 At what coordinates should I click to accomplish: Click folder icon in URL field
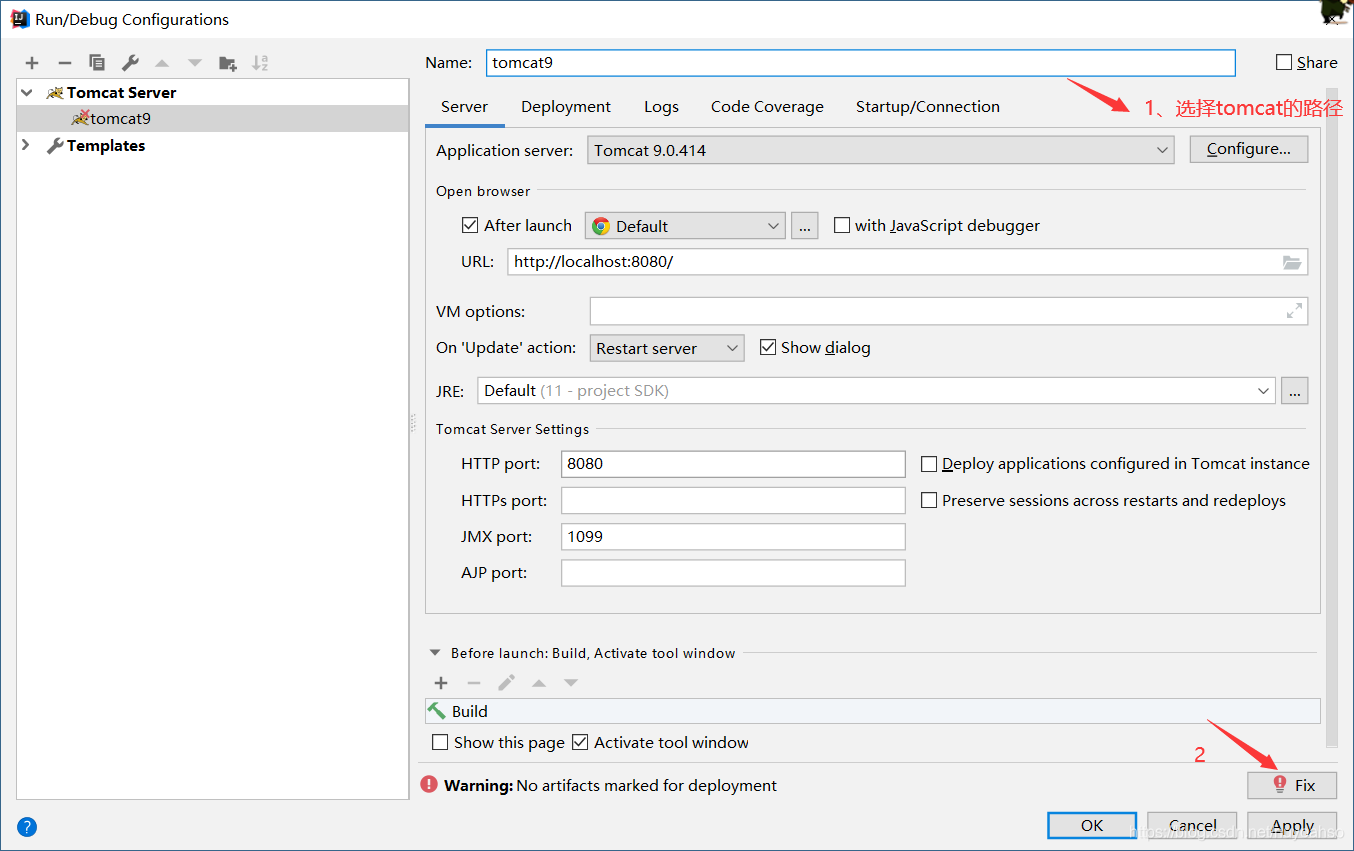pos(1292,262)
